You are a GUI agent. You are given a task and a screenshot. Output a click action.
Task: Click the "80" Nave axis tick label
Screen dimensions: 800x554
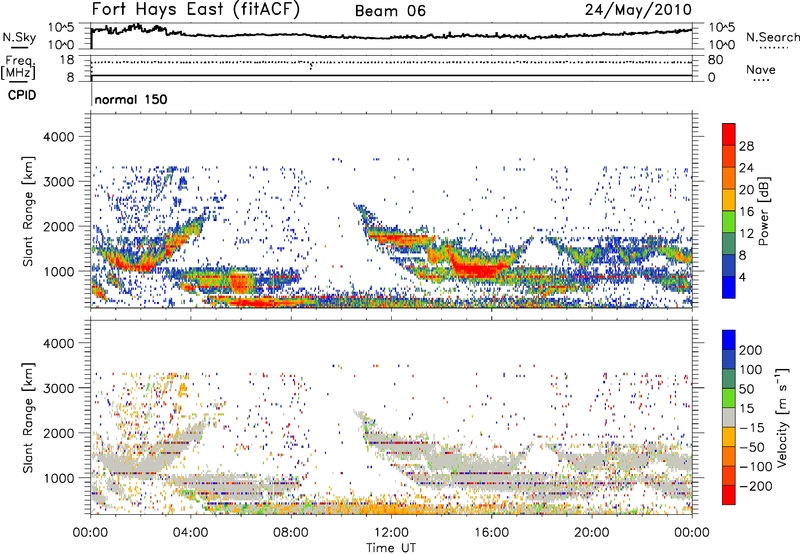coord(715,60)
